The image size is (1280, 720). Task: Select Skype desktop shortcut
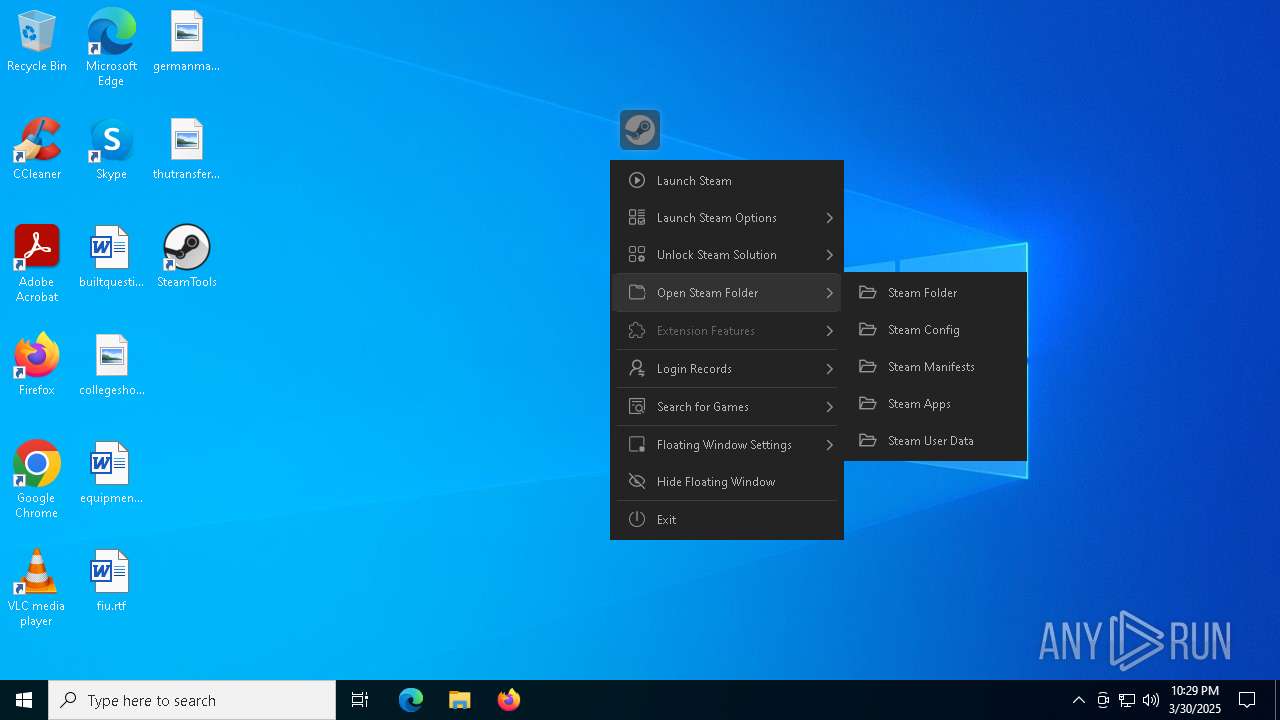[111, 149]
